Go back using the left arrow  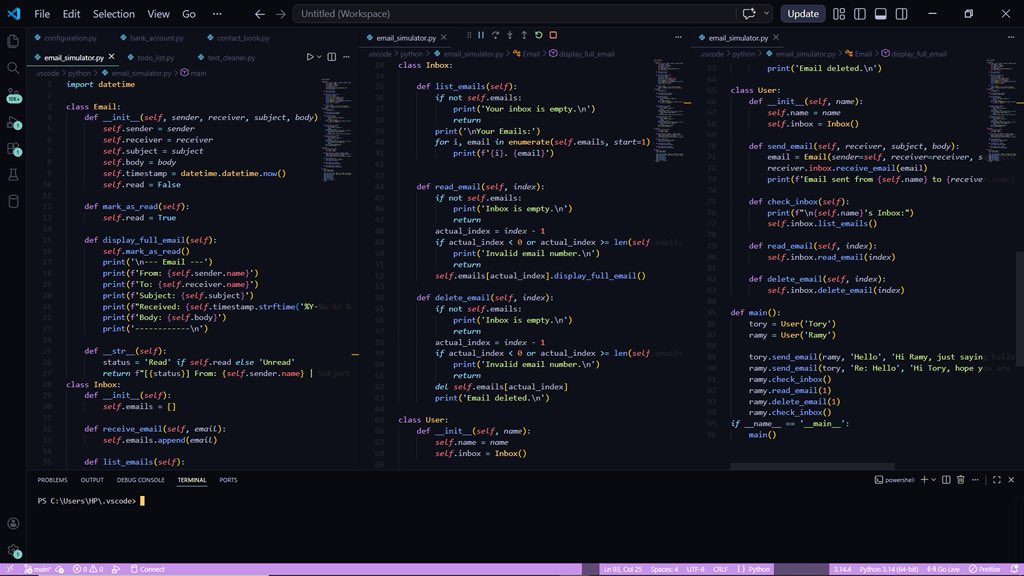tap(260, 14)
